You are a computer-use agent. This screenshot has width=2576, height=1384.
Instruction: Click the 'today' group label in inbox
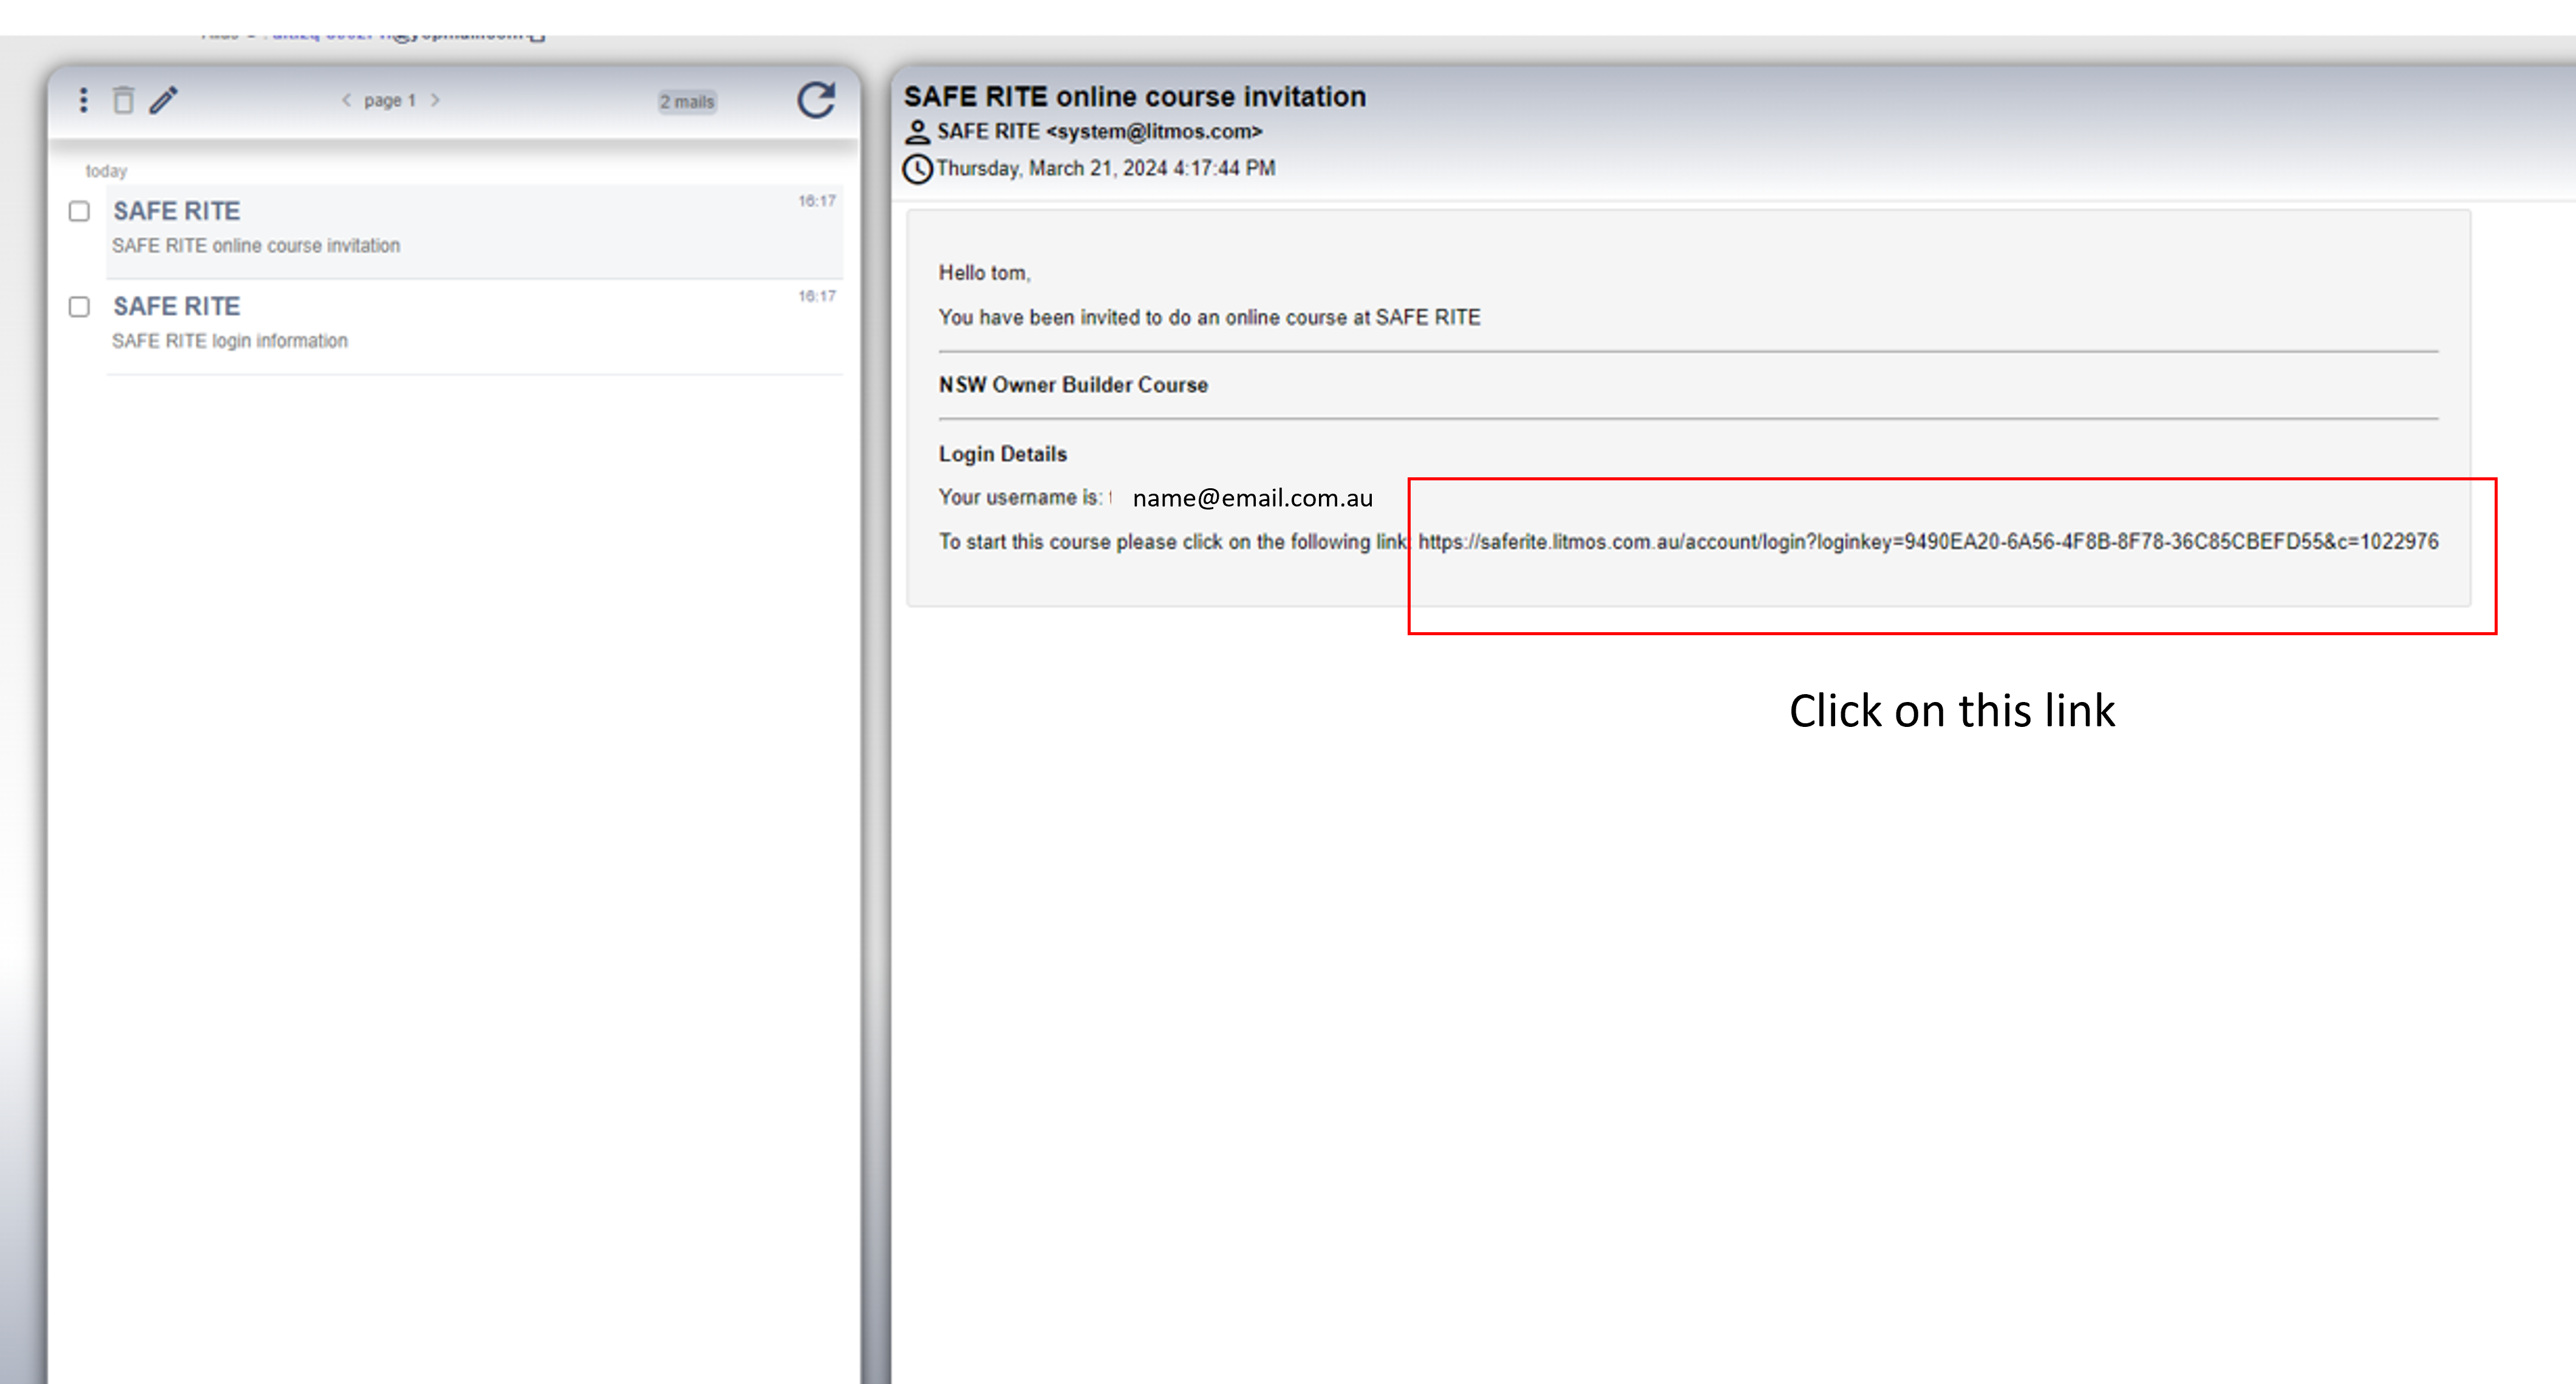106,171
